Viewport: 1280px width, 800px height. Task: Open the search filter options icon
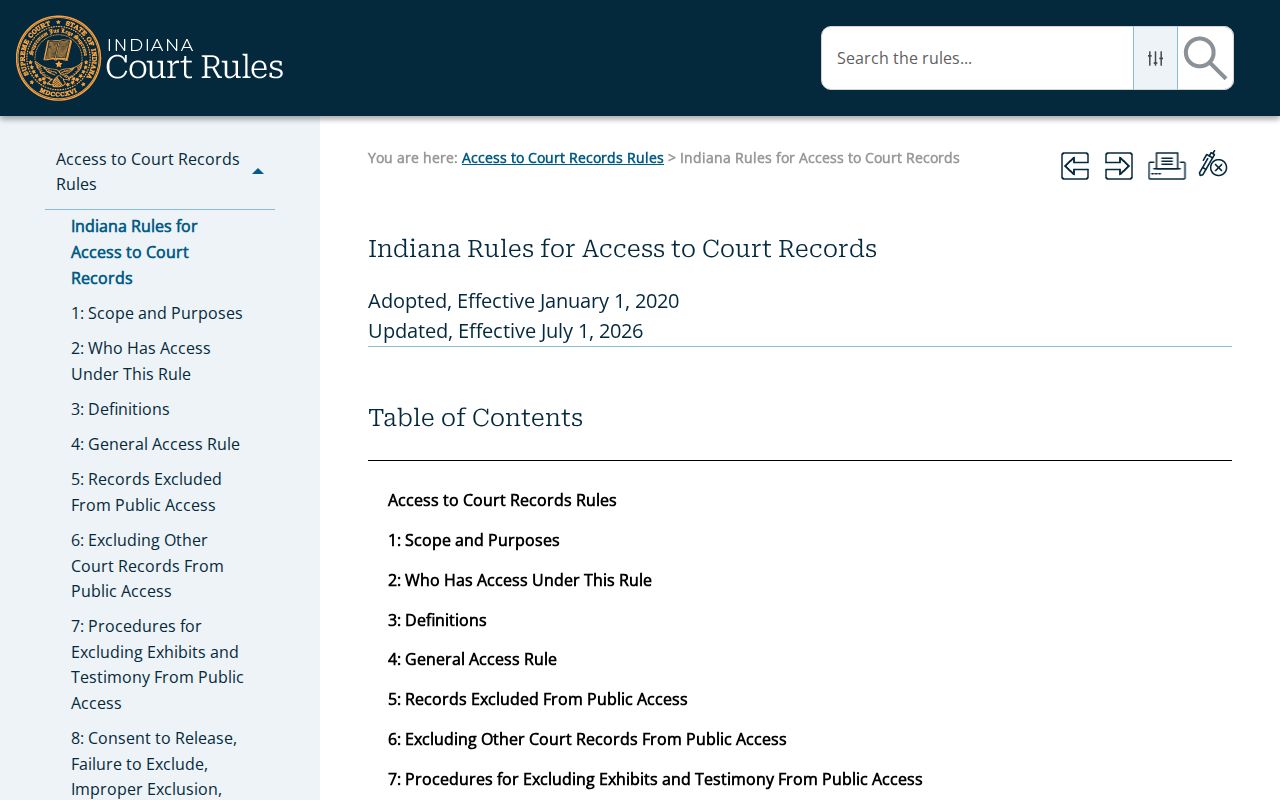[1155, 58]
